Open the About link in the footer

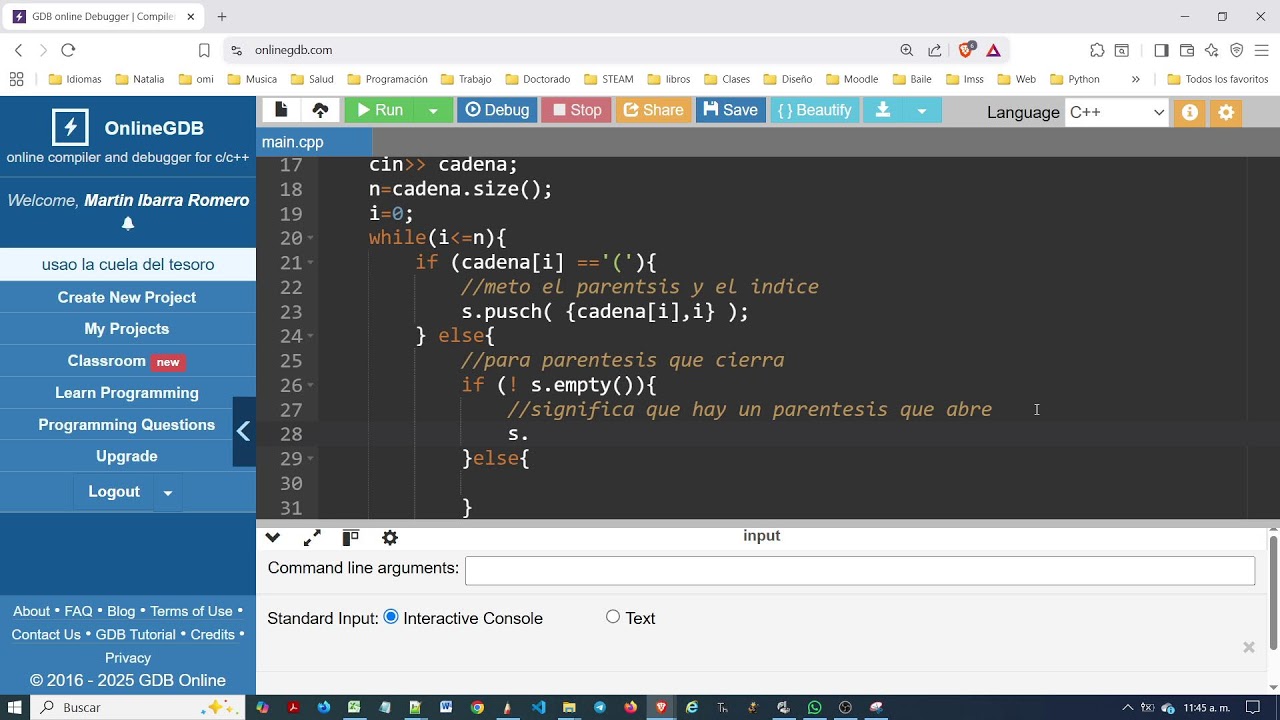point(31,611)
